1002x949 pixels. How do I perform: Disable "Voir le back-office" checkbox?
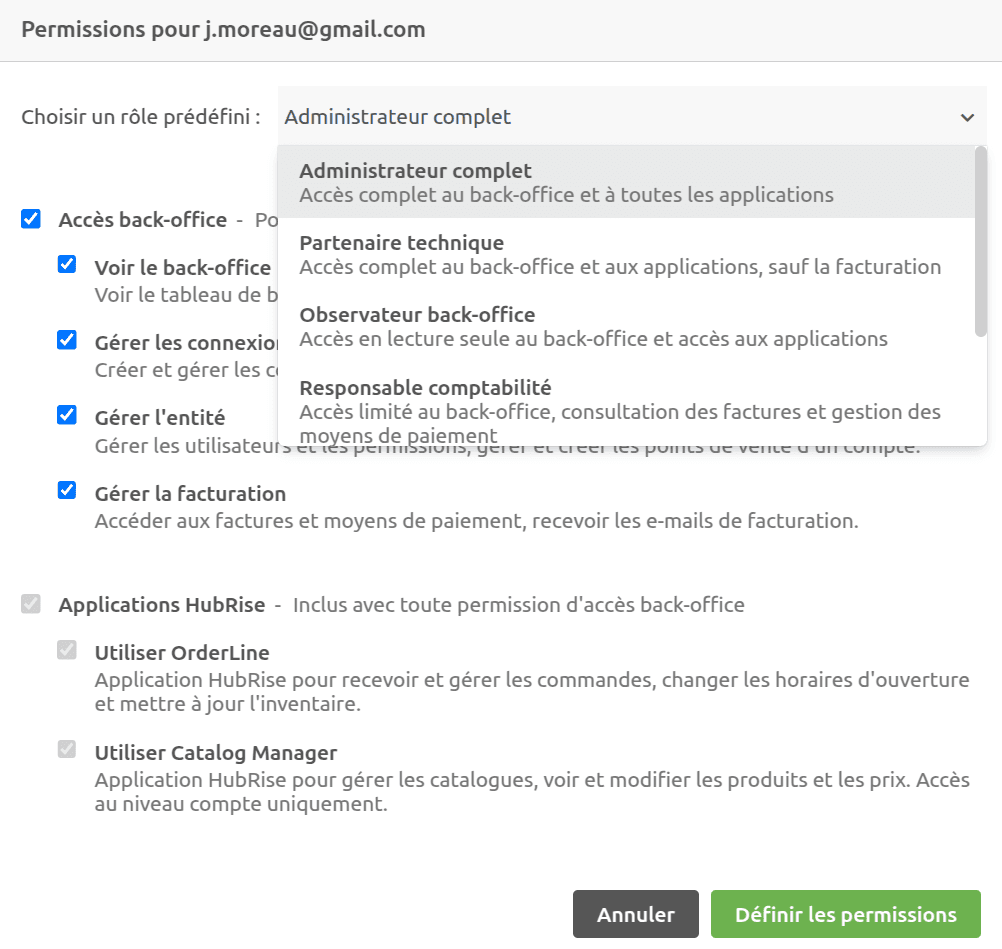[66, 263]
